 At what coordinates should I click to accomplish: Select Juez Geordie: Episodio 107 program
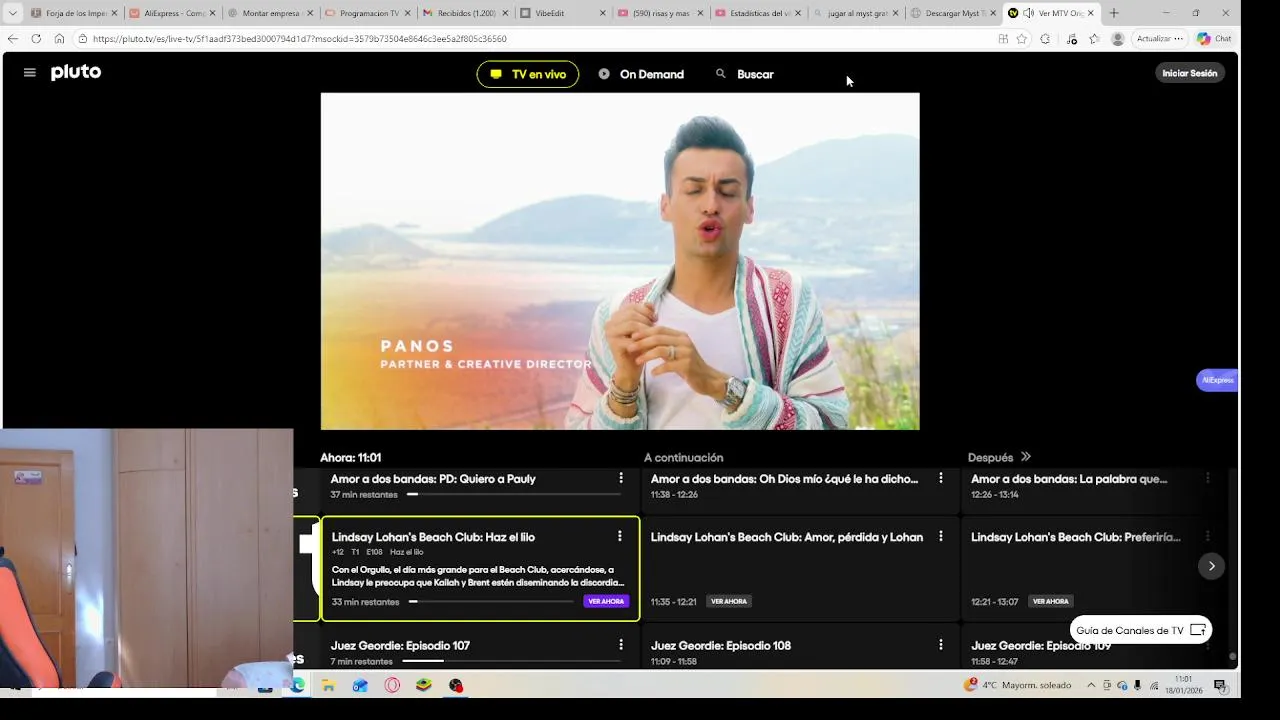(481, 648)
